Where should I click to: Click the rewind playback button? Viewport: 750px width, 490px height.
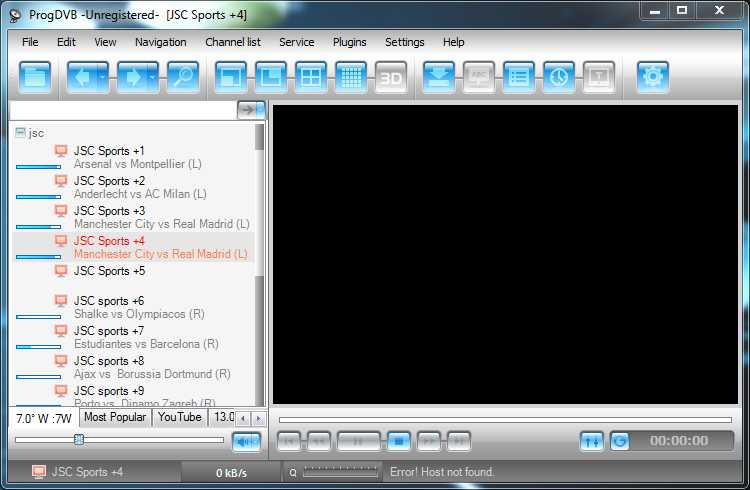tap(319, 441)
